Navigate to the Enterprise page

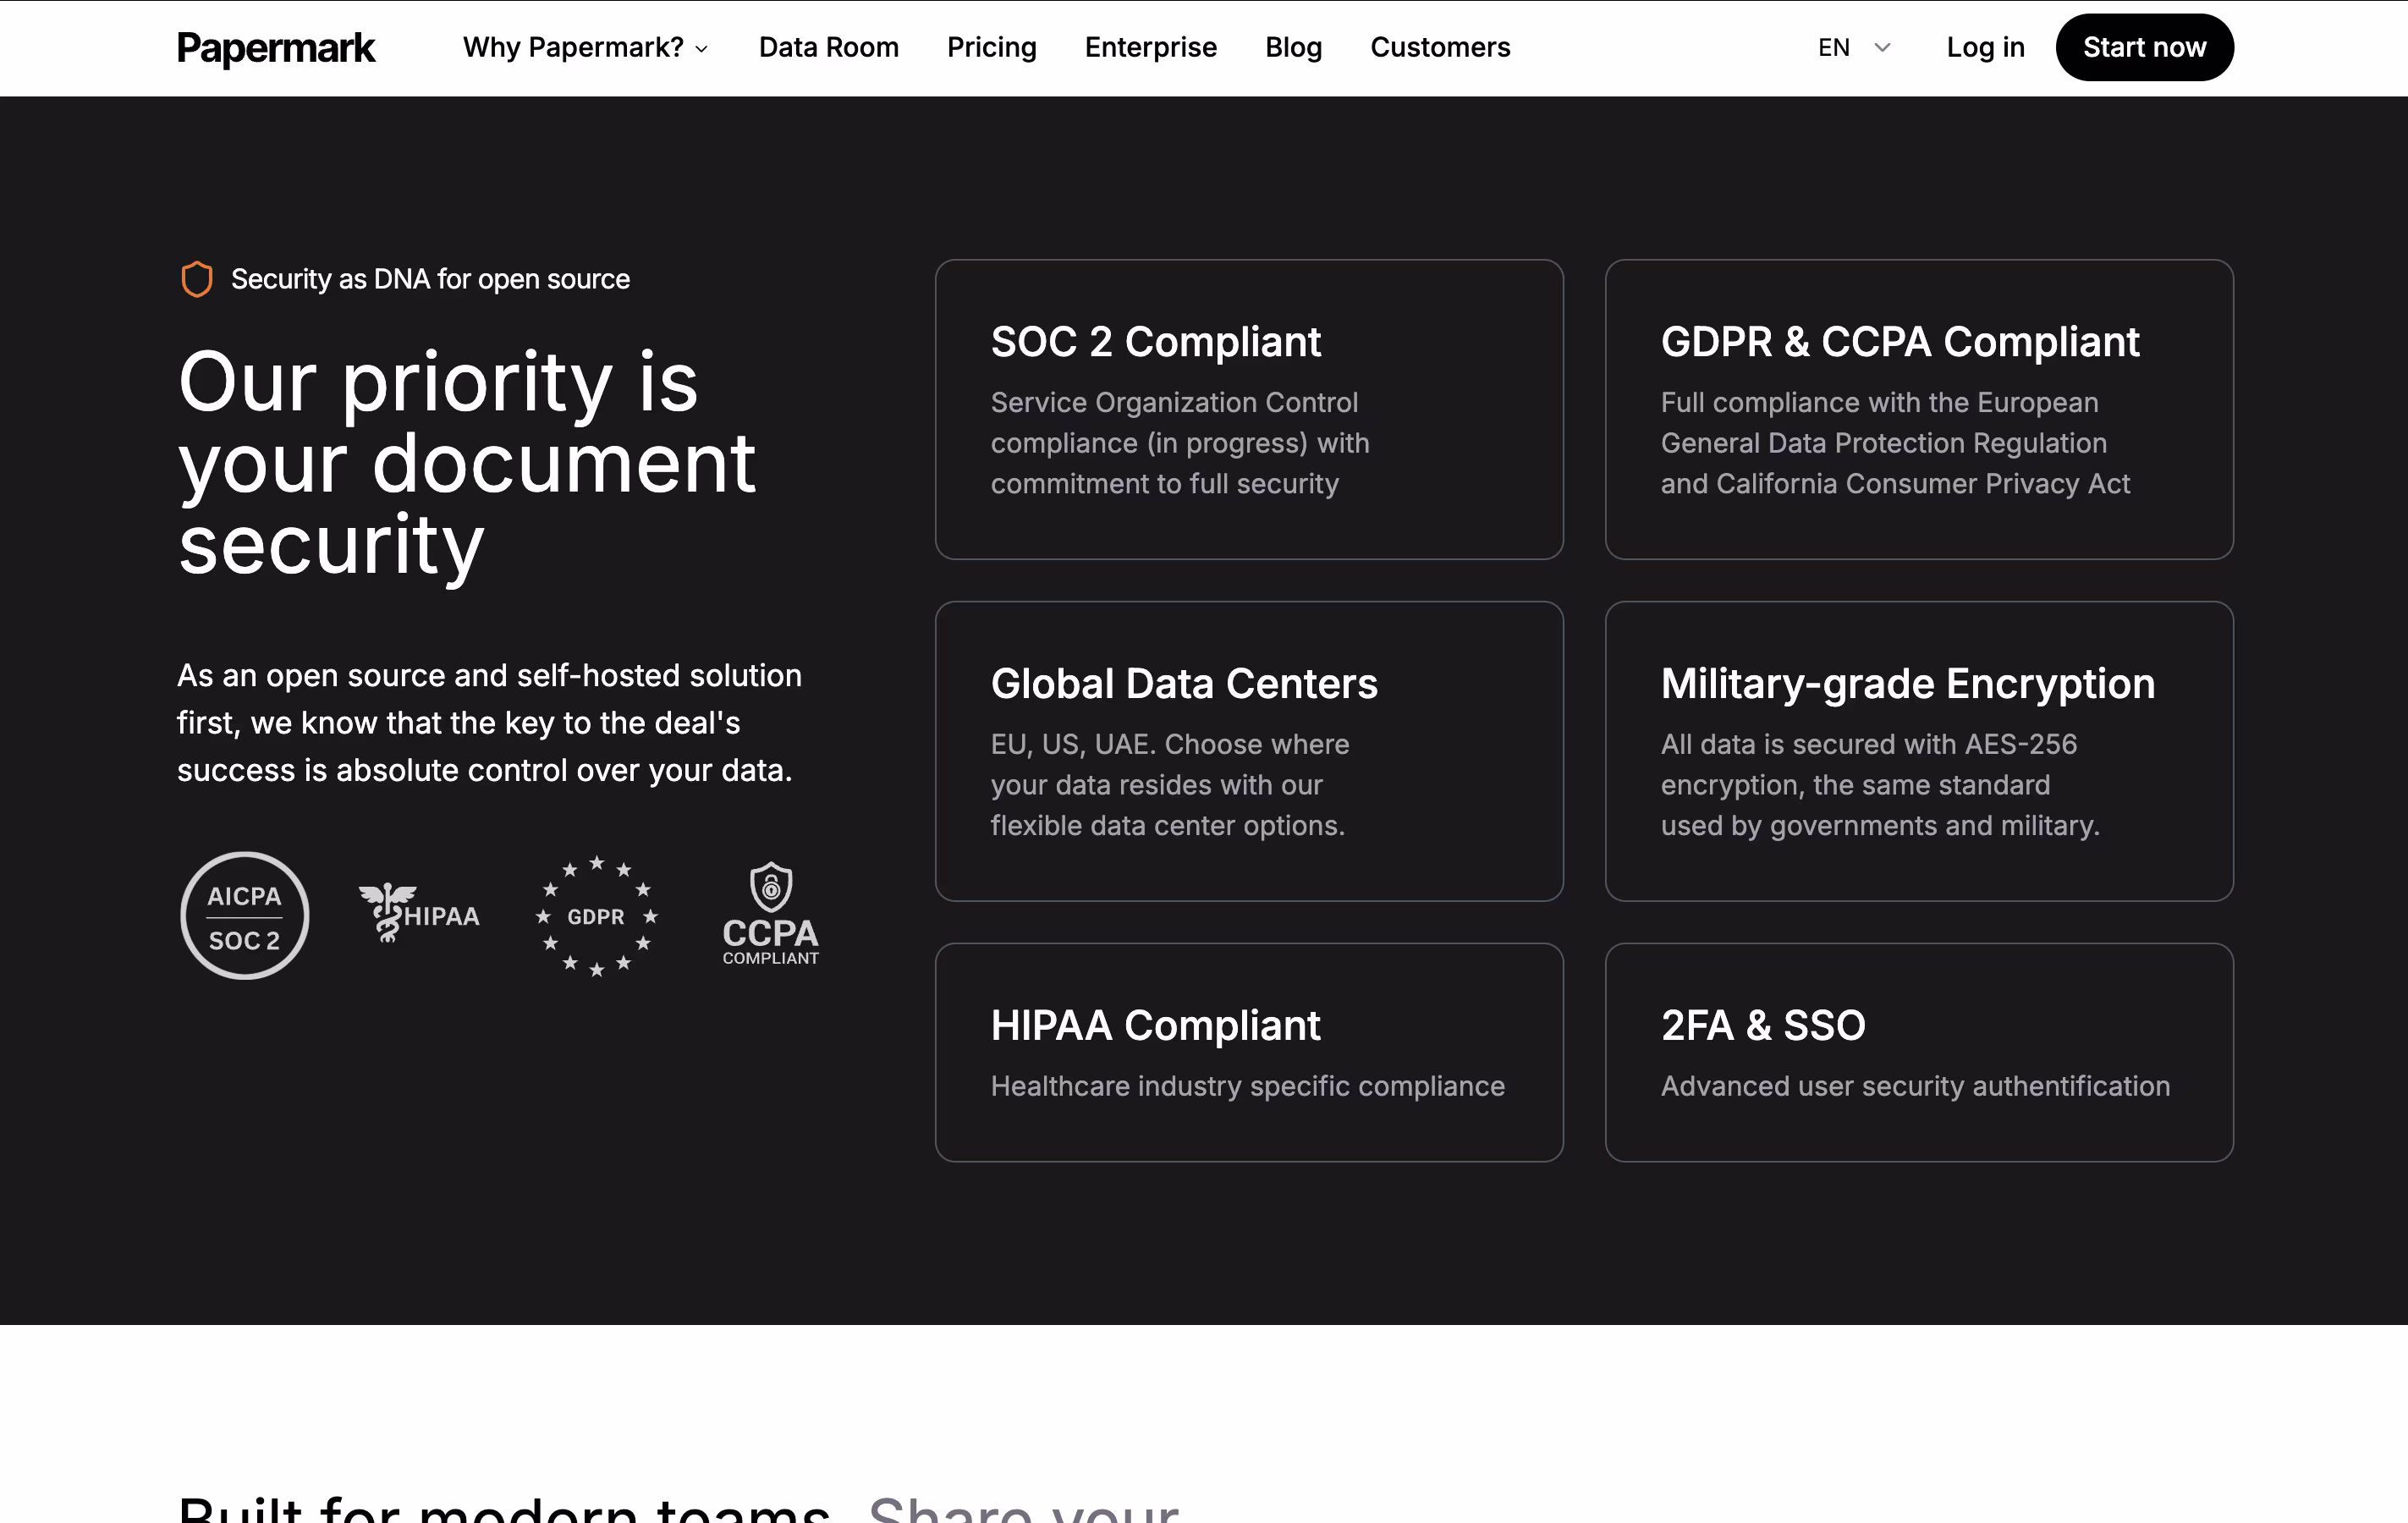point(1150,47)
